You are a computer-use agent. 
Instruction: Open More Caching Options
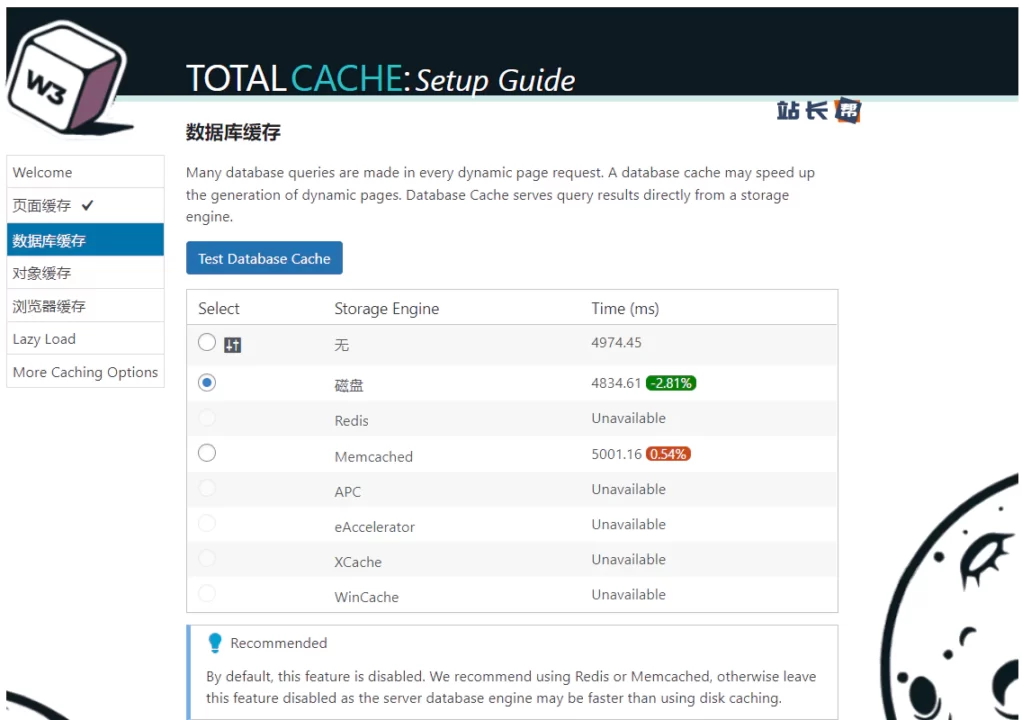85,372
